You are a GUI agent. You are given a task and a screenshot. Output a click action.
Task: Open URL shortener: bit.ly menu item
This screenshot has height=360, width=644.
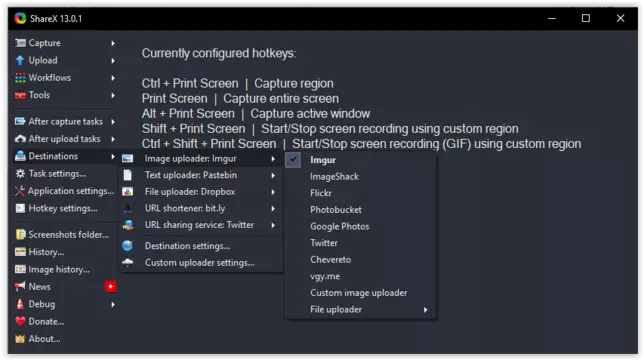point(201,209)
